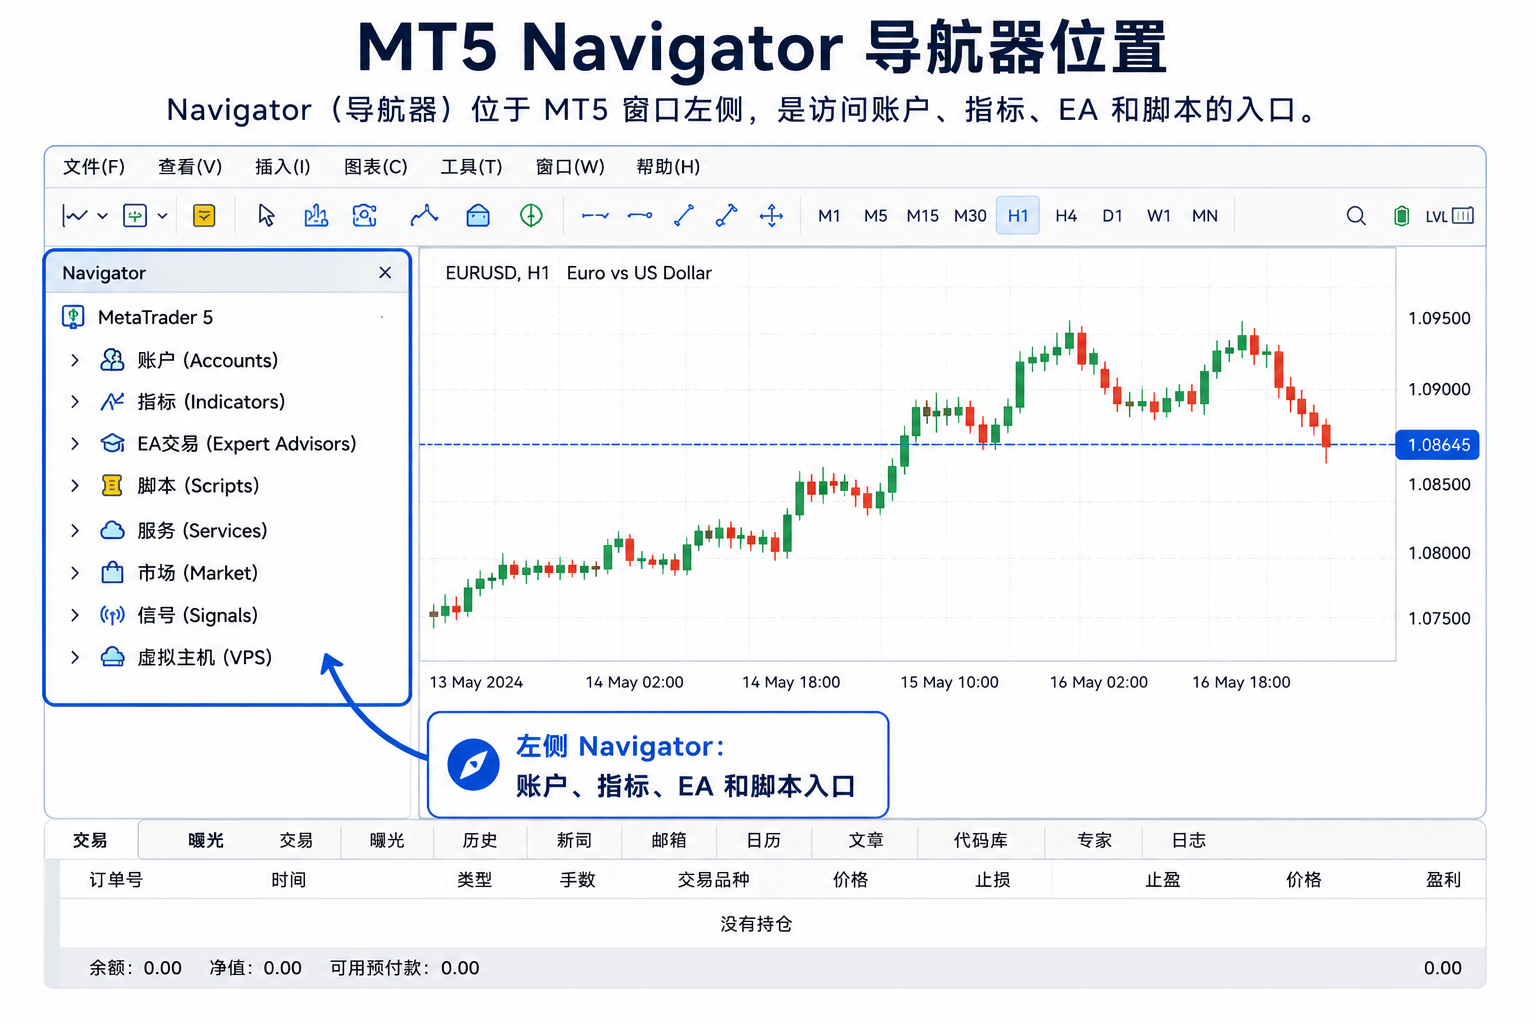Switch chart to M5 timeframe
The image size is (1536, 1024).
pyautogui.click(x=875, y=215)
